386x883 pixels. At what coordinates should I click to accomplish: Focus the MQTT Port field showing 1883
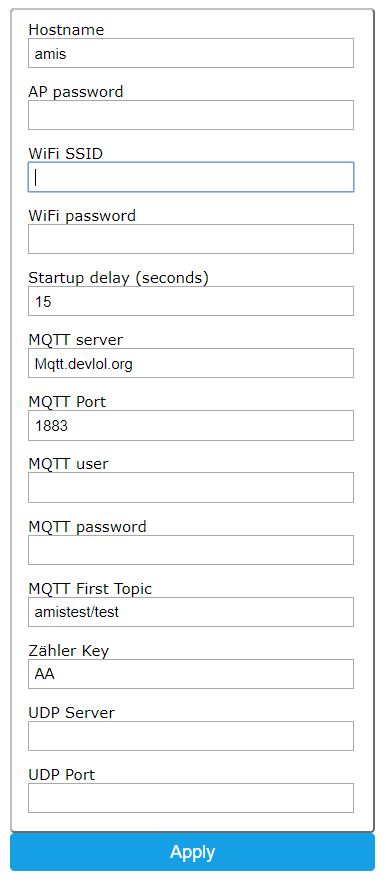pyautogui.click(x=191, y=426)
